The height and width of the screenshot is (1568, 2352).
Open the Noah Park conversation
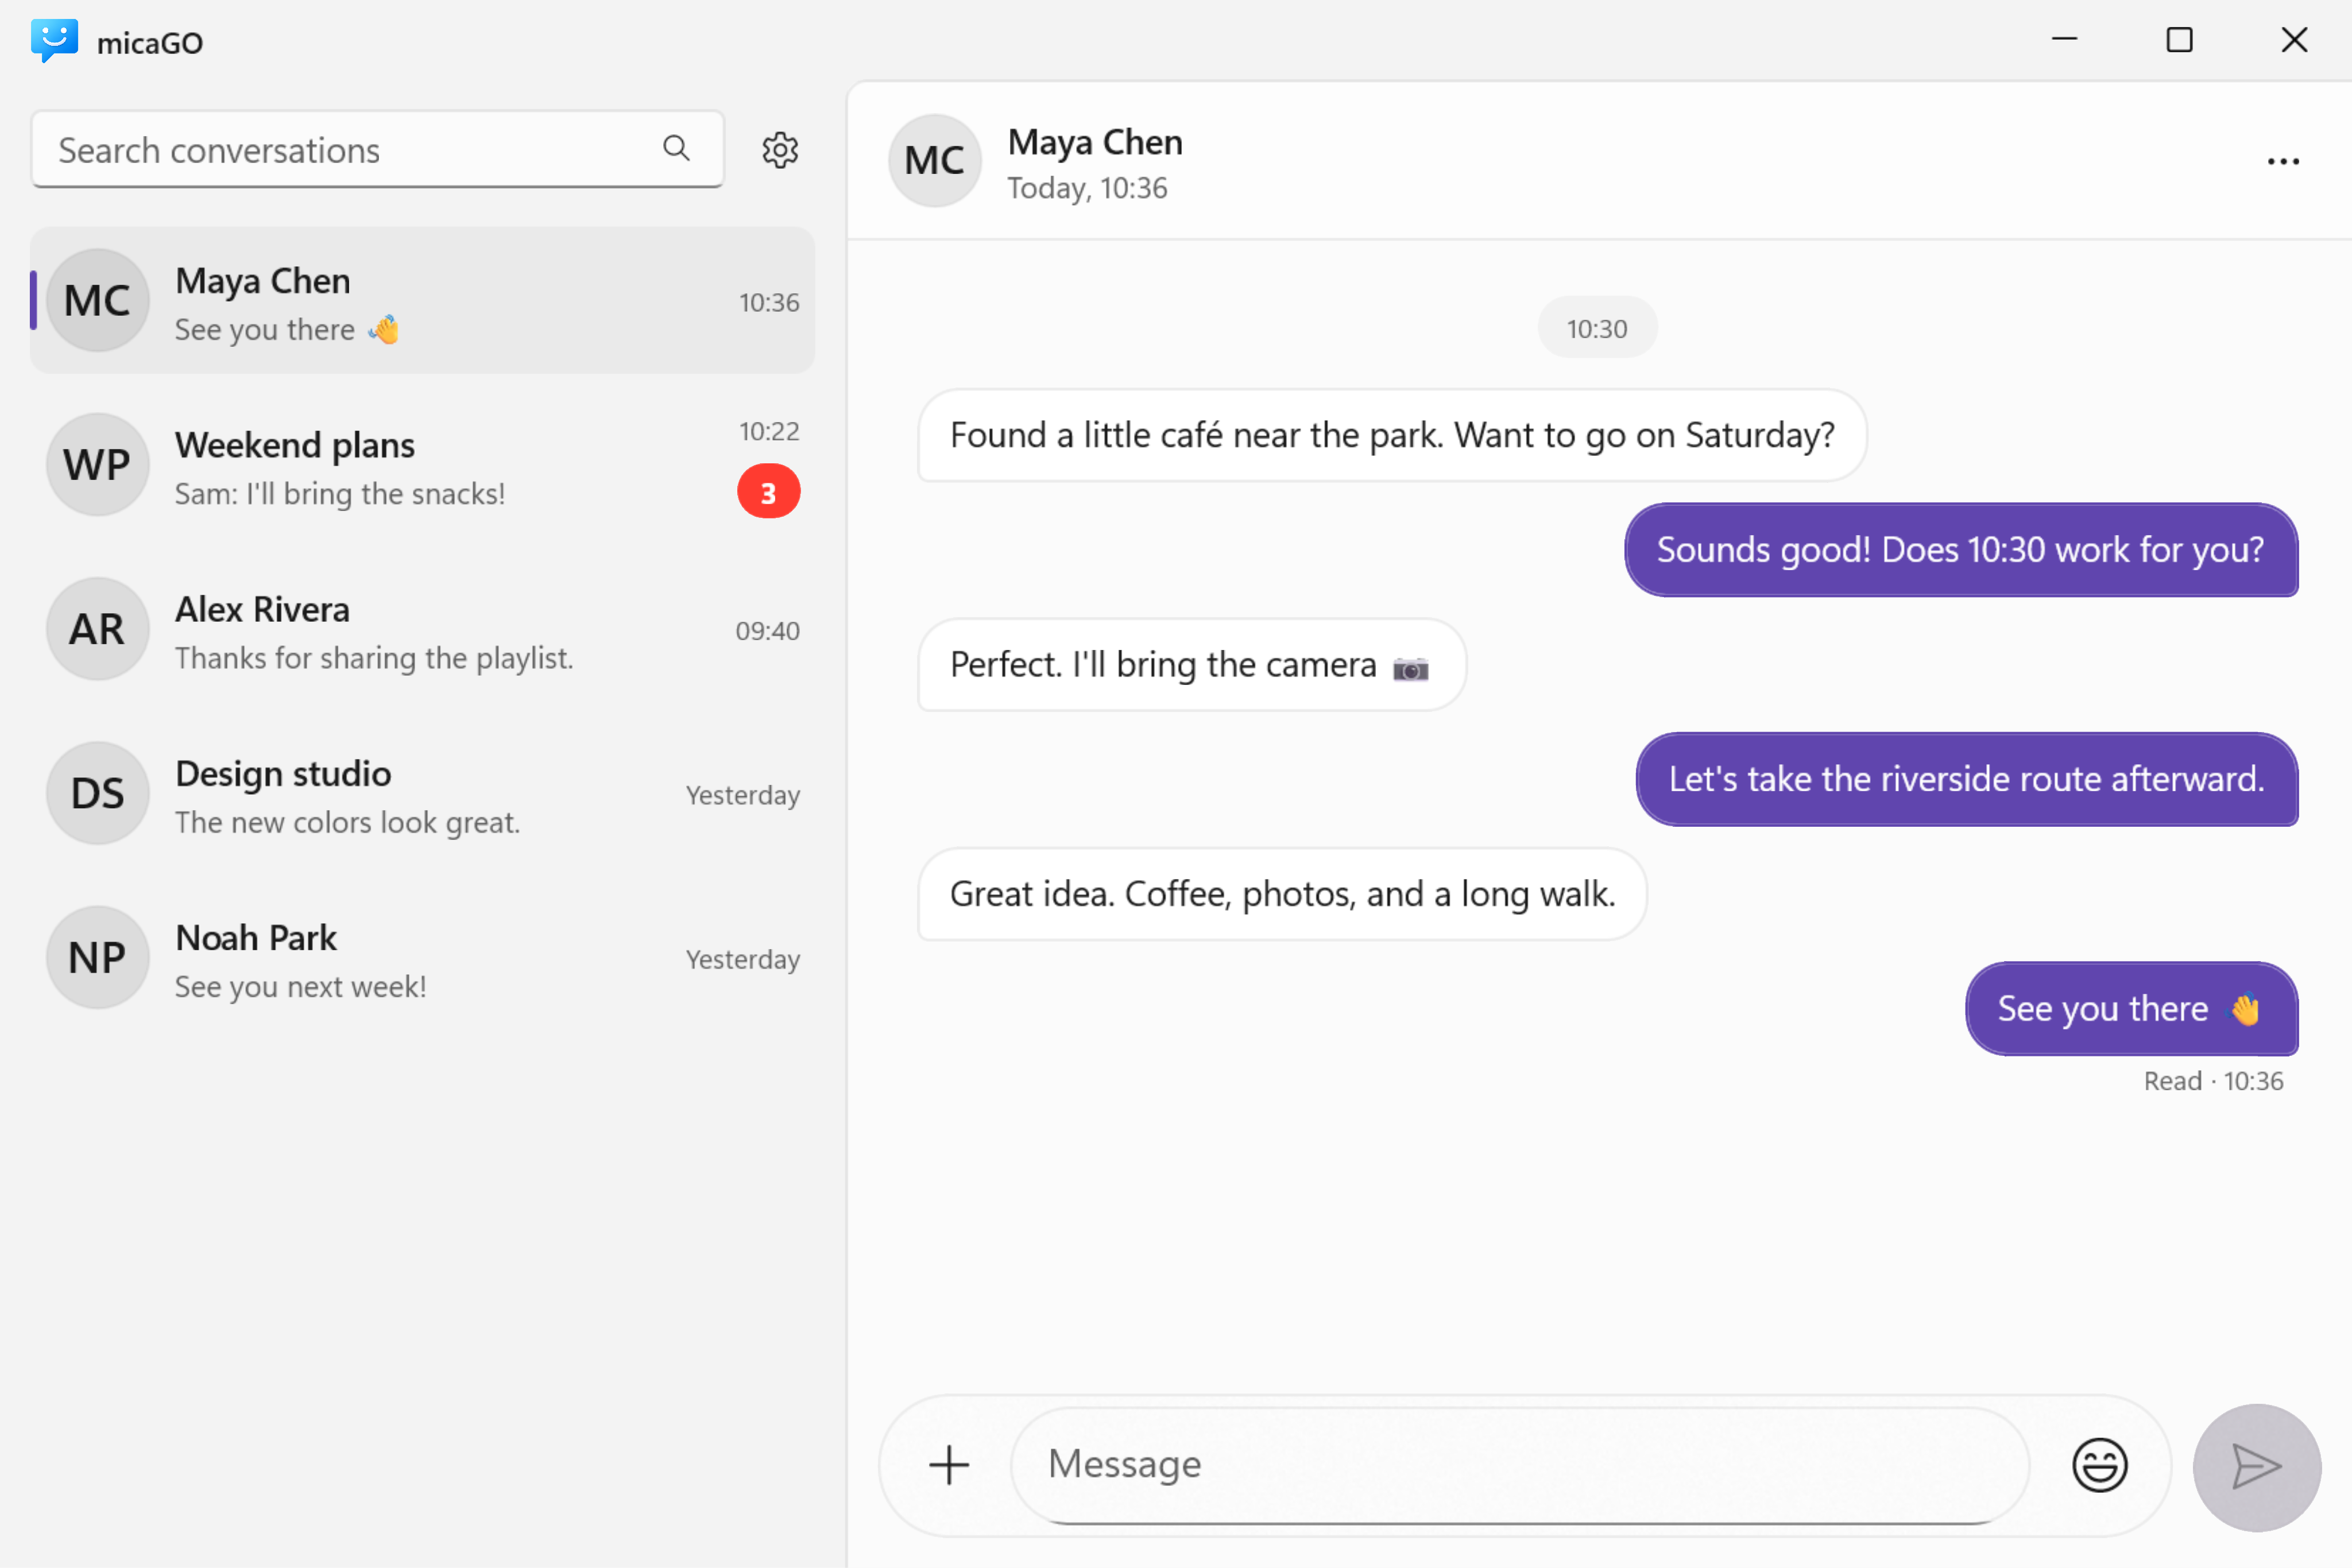click(x=422, y=958)
